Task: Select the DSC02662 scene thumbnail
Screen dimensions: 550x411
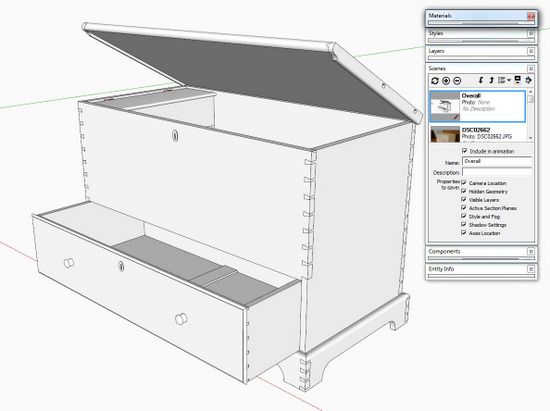Action: tap(445, 134)
